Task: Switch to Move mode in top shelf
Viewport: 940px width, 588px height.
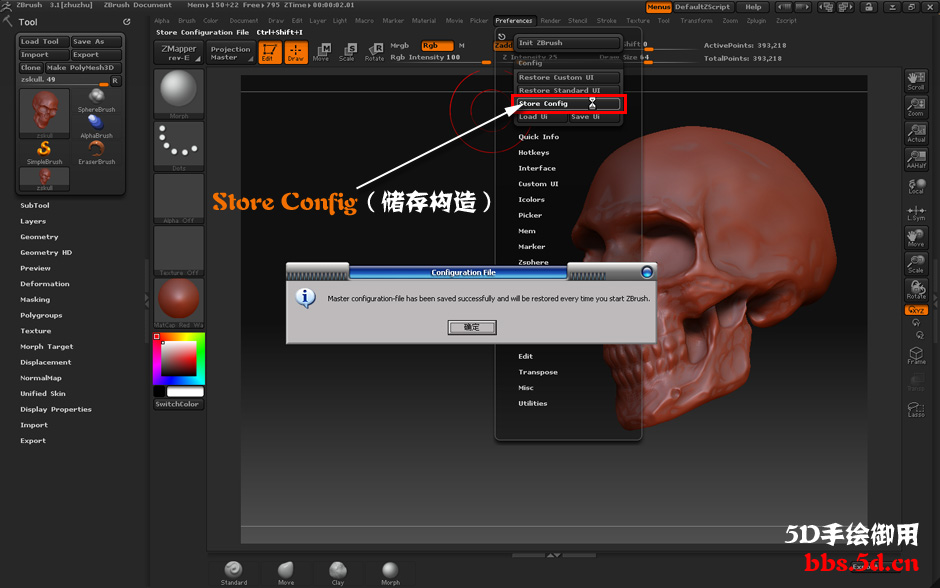Action: (x=321, y=52)
